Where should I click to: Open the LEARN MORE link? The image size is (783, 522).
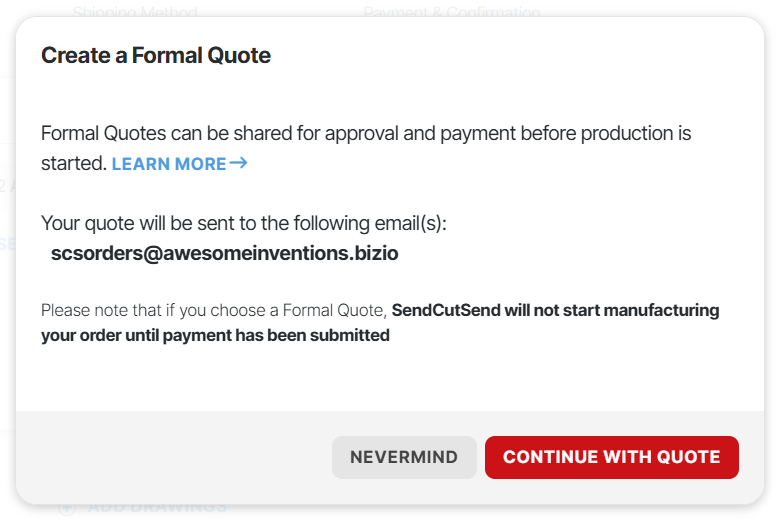click(x=169, y=164)
